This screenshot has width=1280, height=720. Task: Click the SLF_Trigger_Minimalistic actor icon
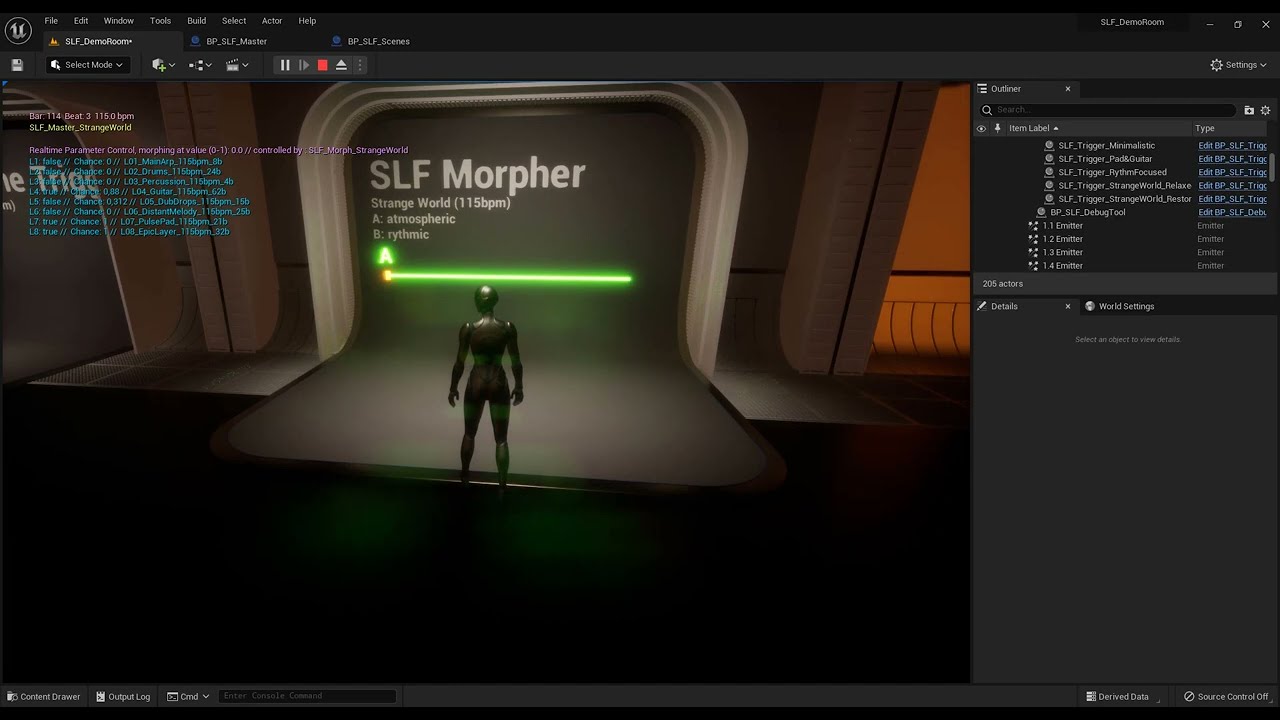pos(1049,146)
